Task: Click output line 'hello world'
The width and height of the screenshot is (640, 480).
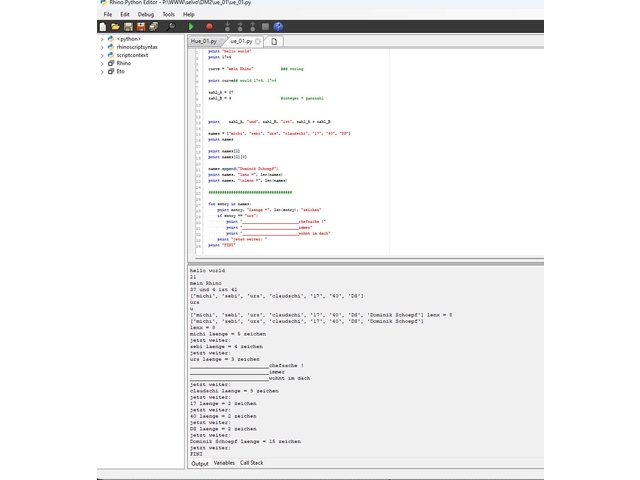Action: click(207, 271)
